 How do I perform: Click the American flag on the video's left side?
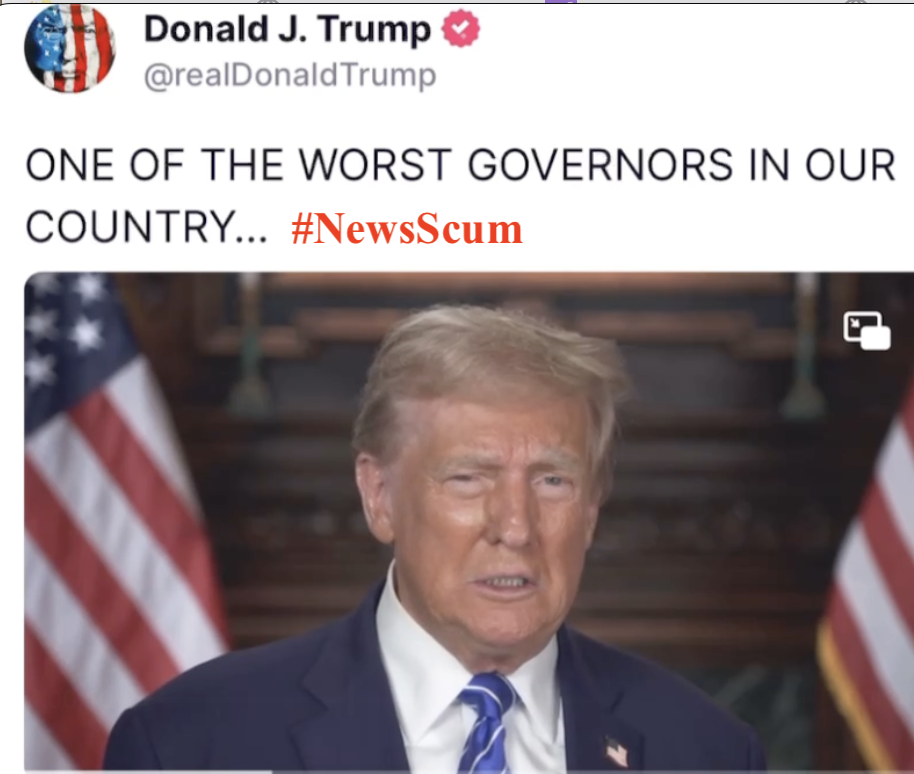click(117, 513)
